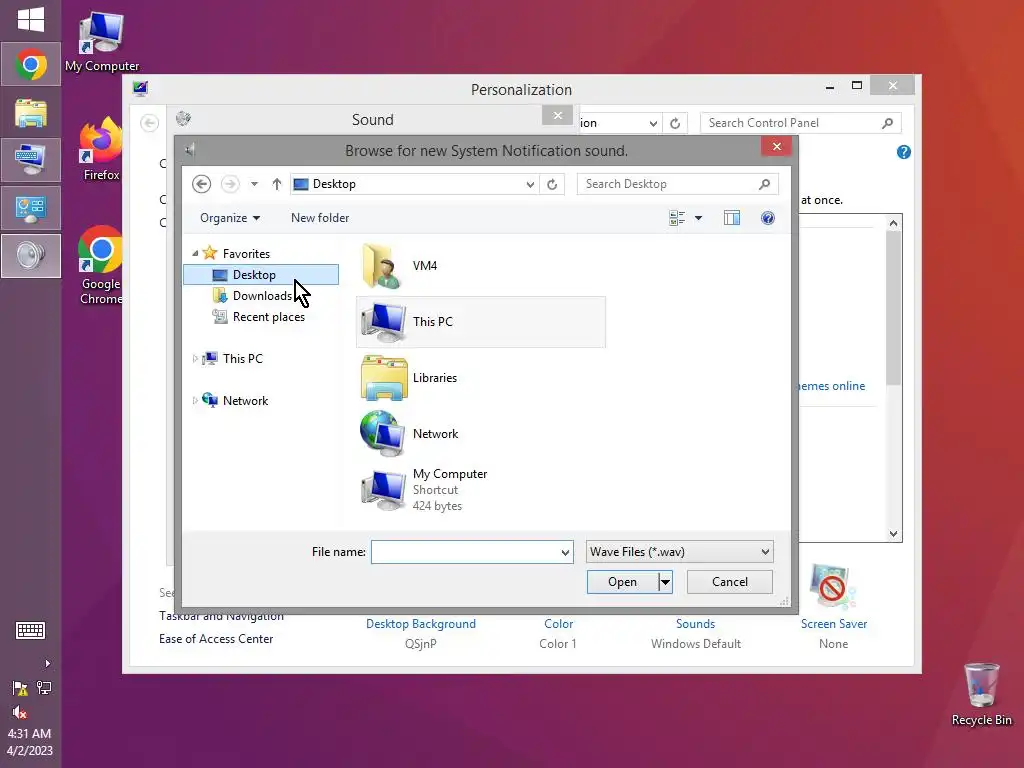Select Desktop in the navigation pane
This screenshot has height=768, width=1024.
click(261, 275)
